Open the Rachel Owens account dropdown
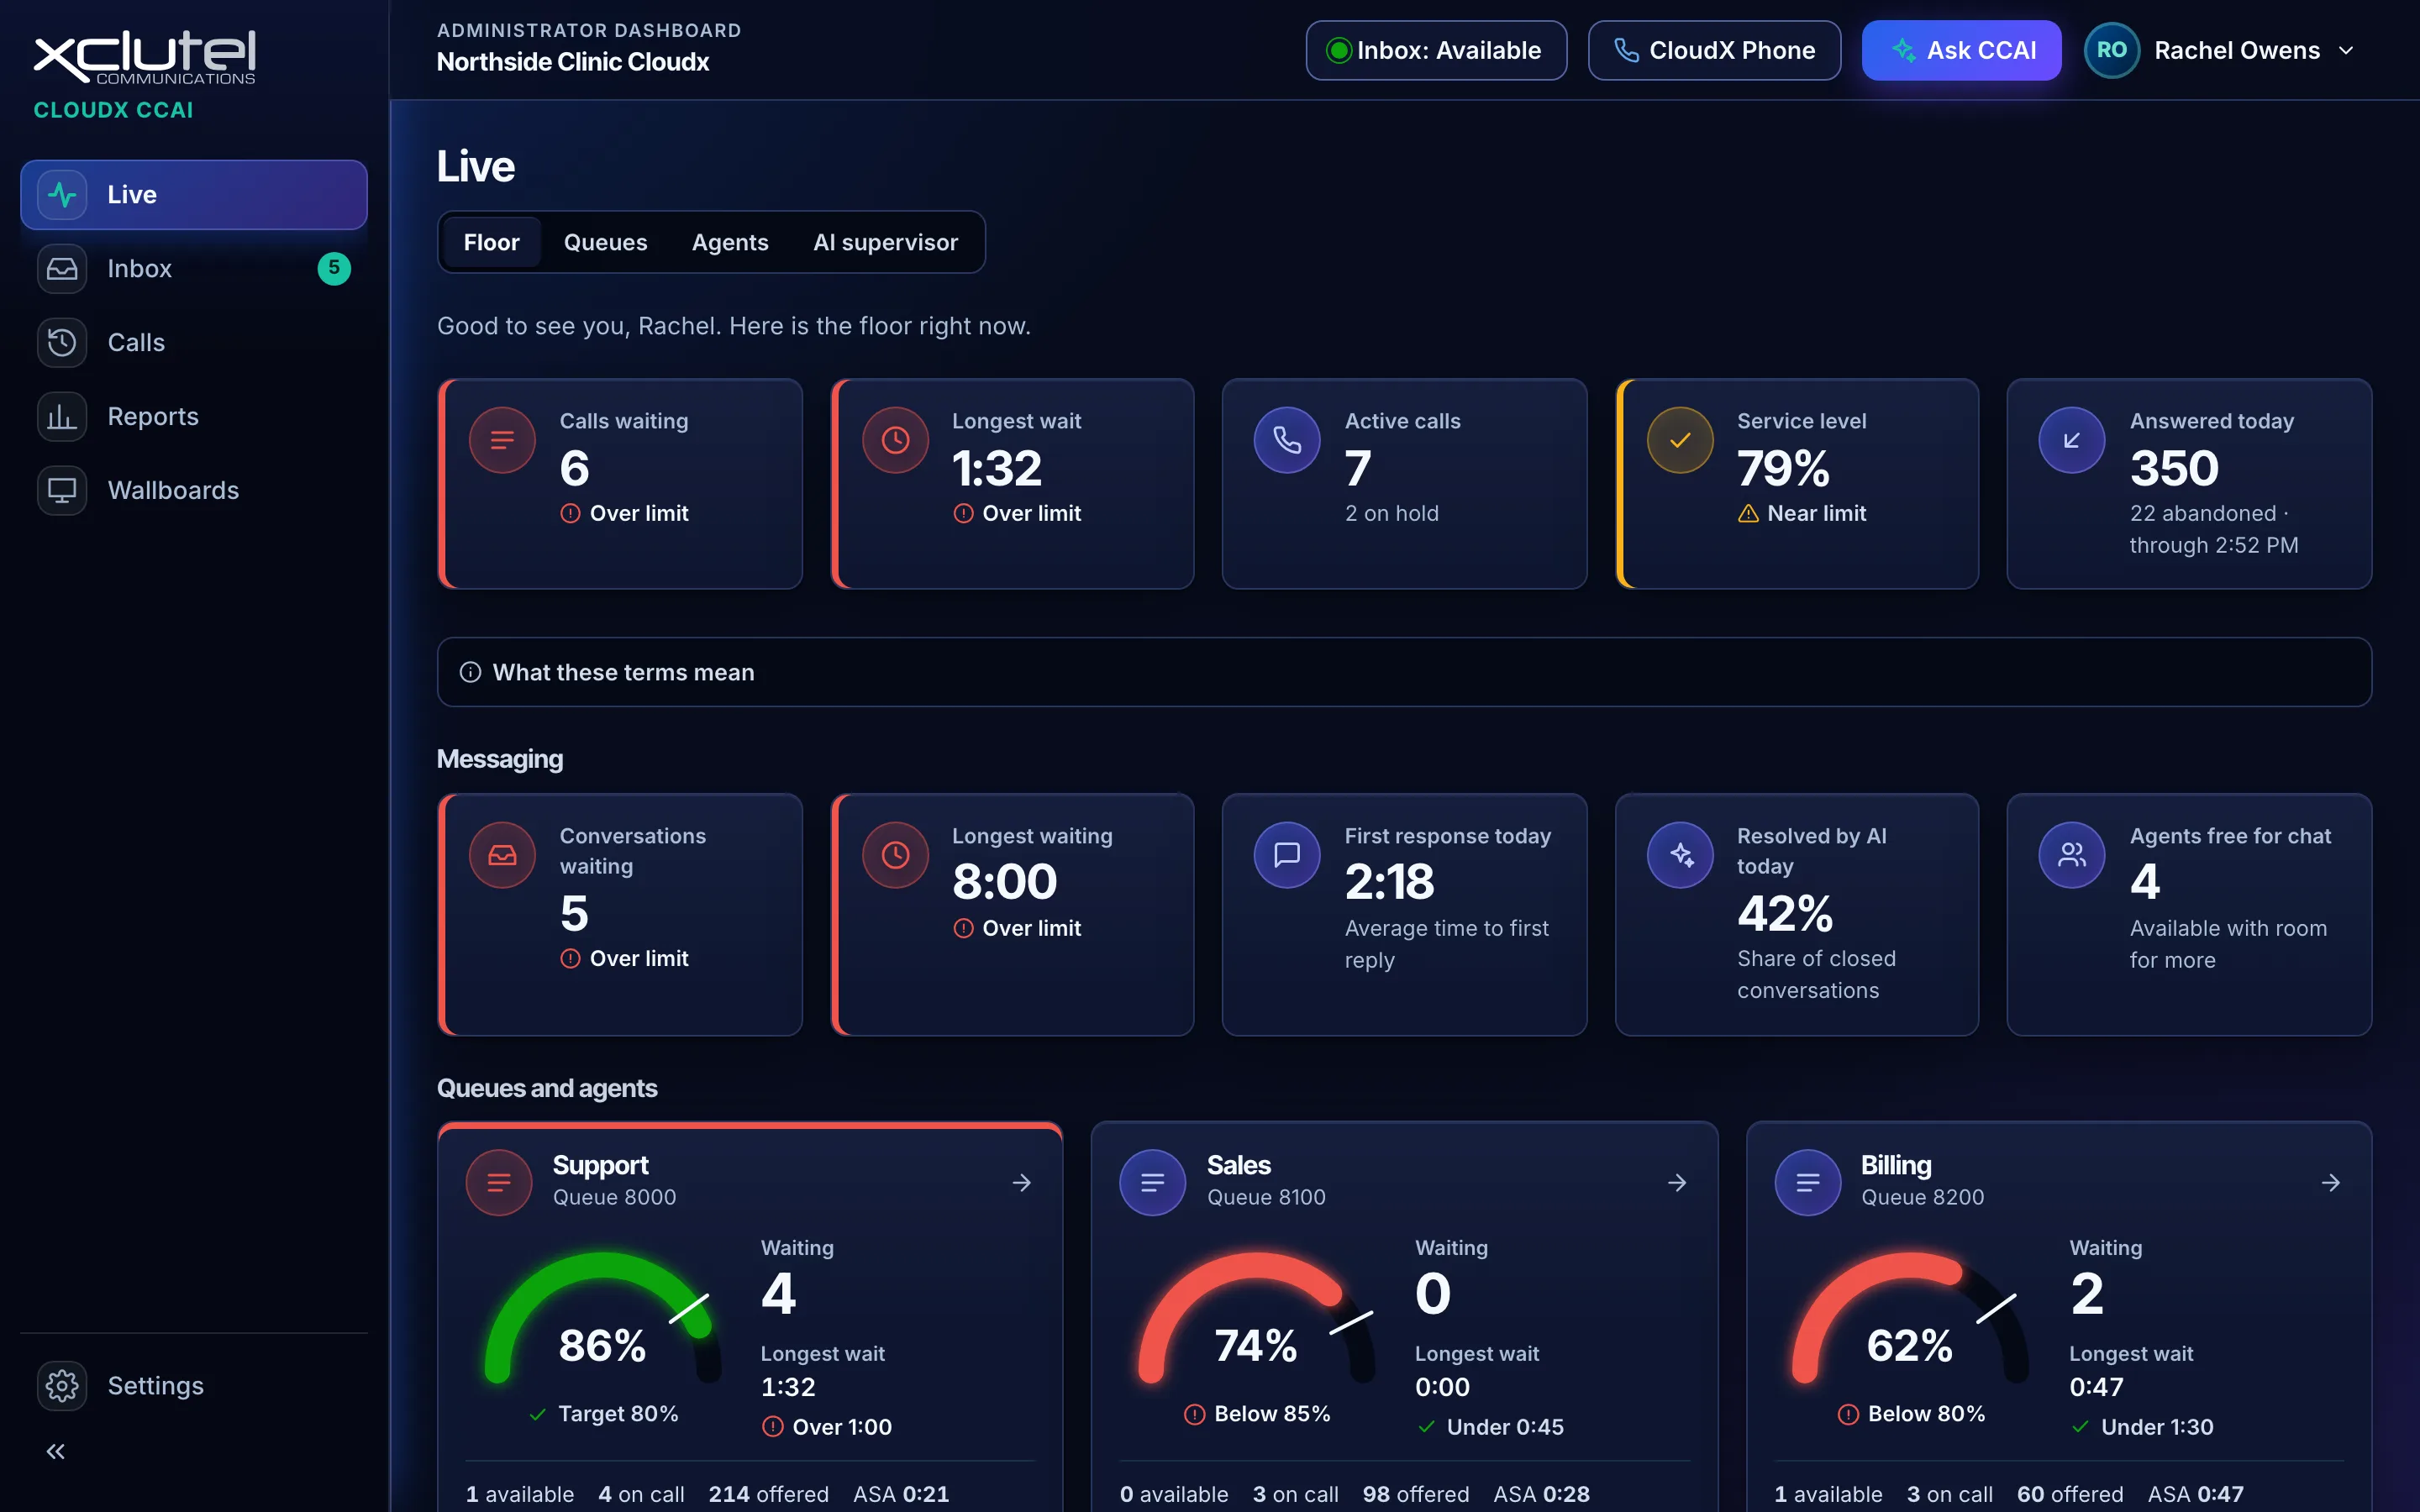Screen dimensions: 2420x1512 (2220, 50)
